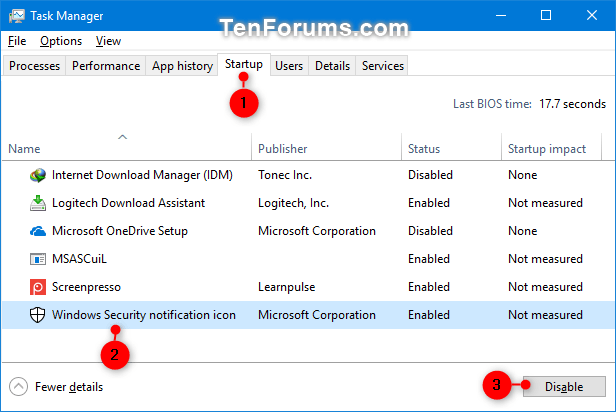Viewport: 616px width, 412px height.
Task: Switch to the Services tab
Action: click(x=383, y=66)
